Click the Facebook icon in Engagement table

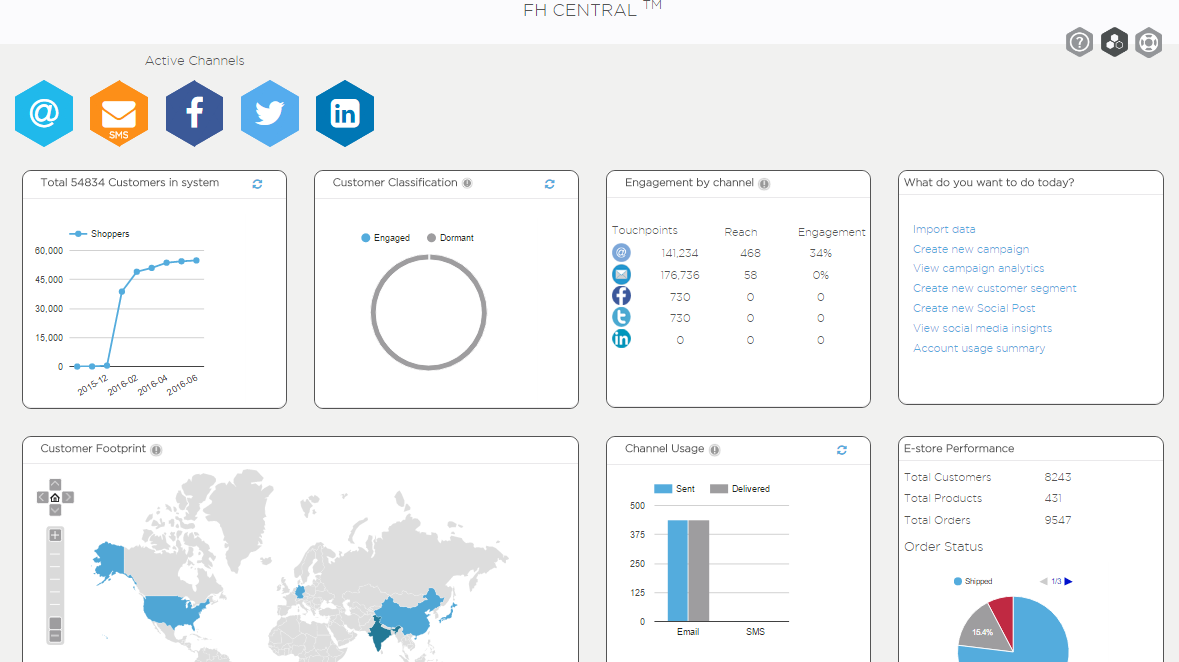621,296
